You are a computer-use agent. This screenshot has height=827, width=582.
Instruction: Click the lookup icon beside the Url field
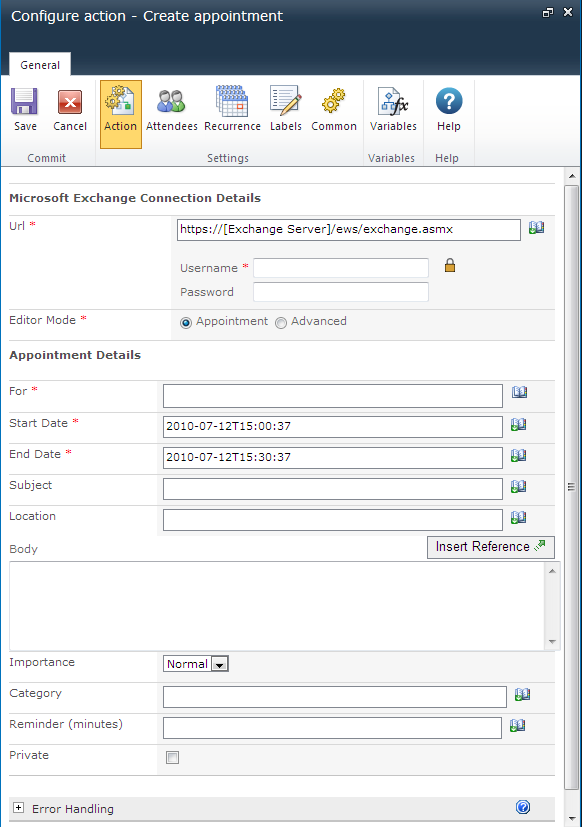point(536,228)
